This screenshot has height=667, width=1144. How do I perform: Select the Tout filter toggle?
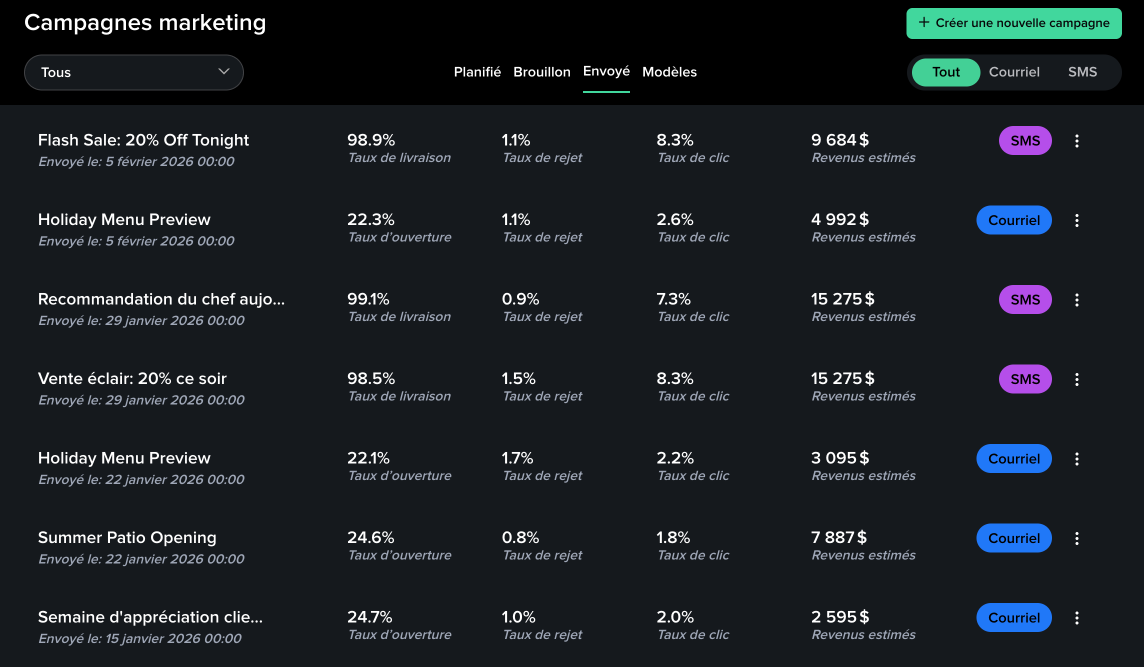click(946, 72)
